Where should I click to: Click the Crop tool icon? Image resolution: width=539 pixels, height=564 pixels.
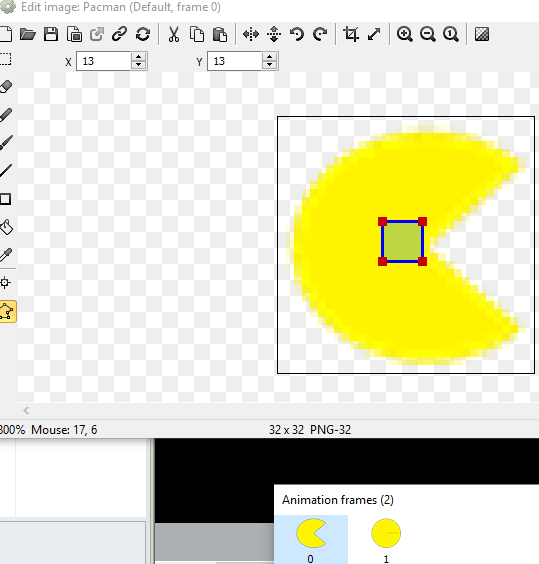(351, 34)
